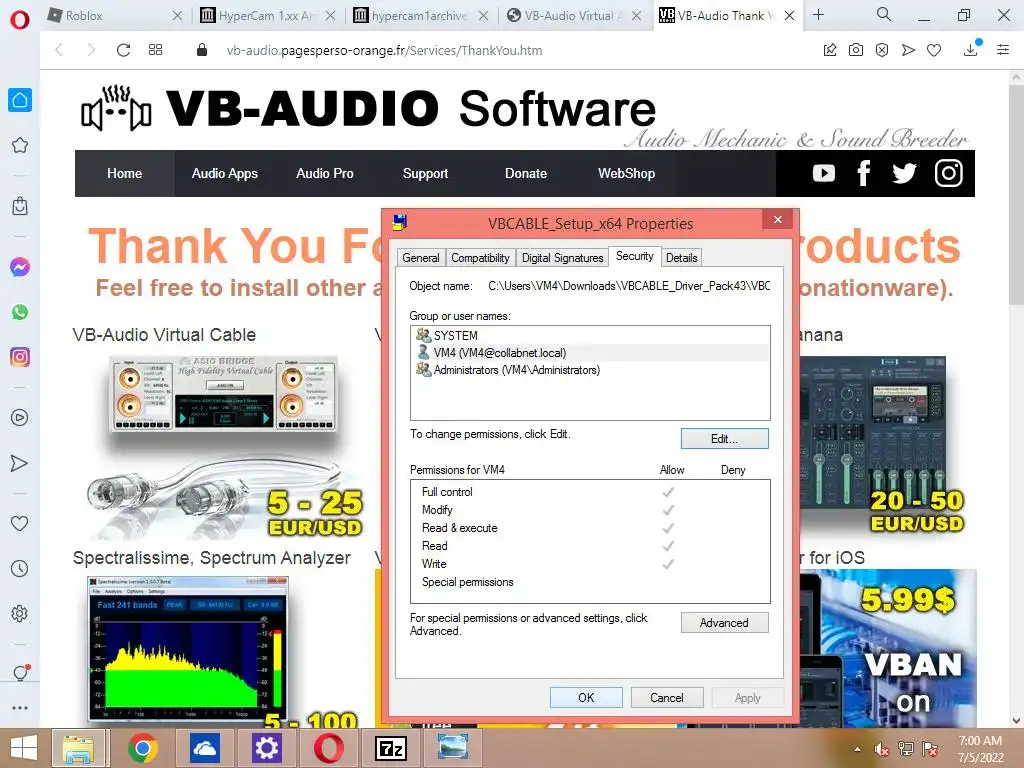Go back to the previous page
This screenshot has height=768, width=1024.
59,50
